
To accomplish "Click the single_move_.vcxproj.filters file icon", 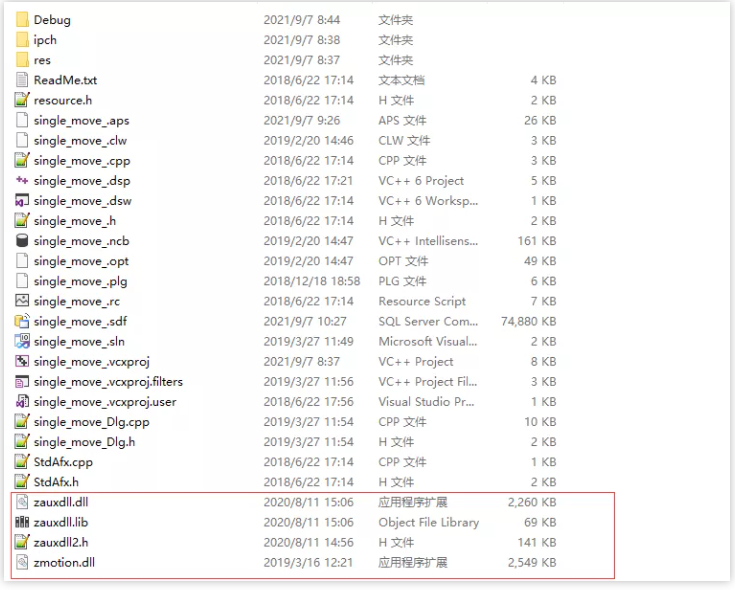I will point(22,381).
